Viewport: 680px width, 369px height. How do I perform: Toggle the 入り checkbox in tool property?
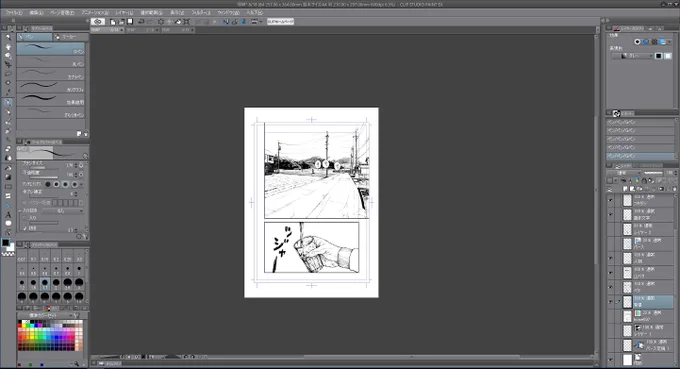point(26,218)
